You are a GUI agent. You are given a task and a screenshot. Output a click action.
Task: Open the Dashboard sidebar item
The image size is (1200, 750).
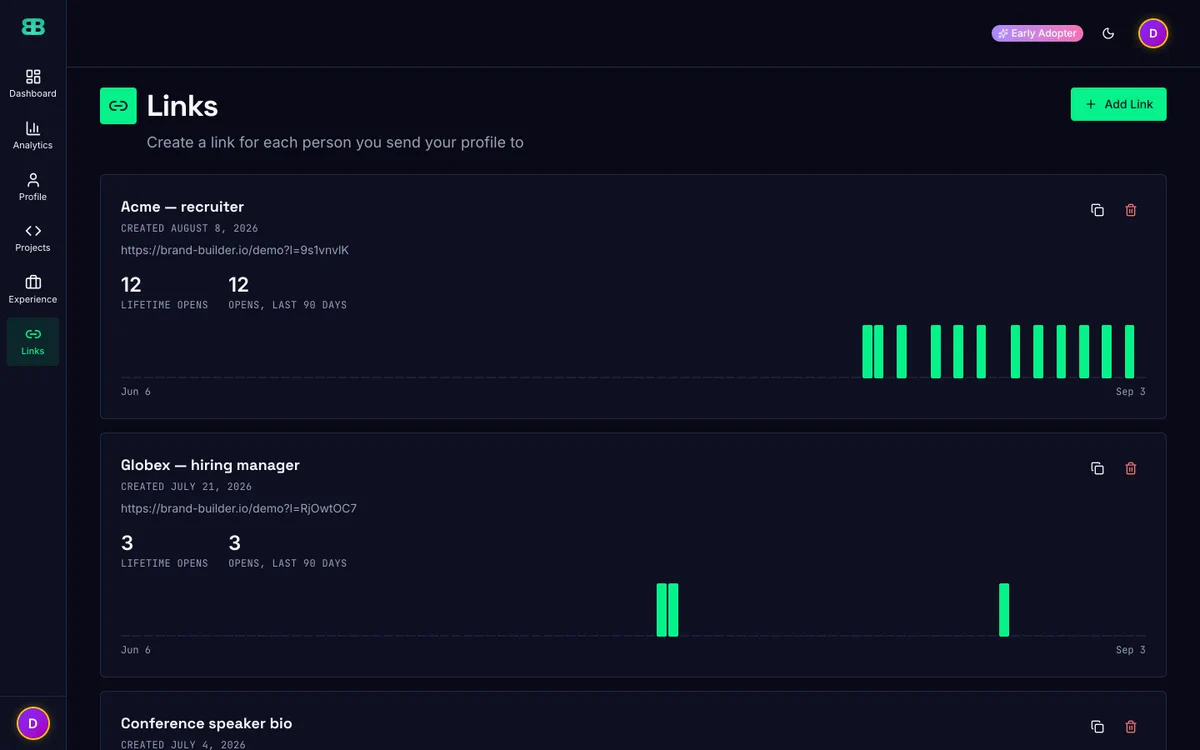(33, 84)
